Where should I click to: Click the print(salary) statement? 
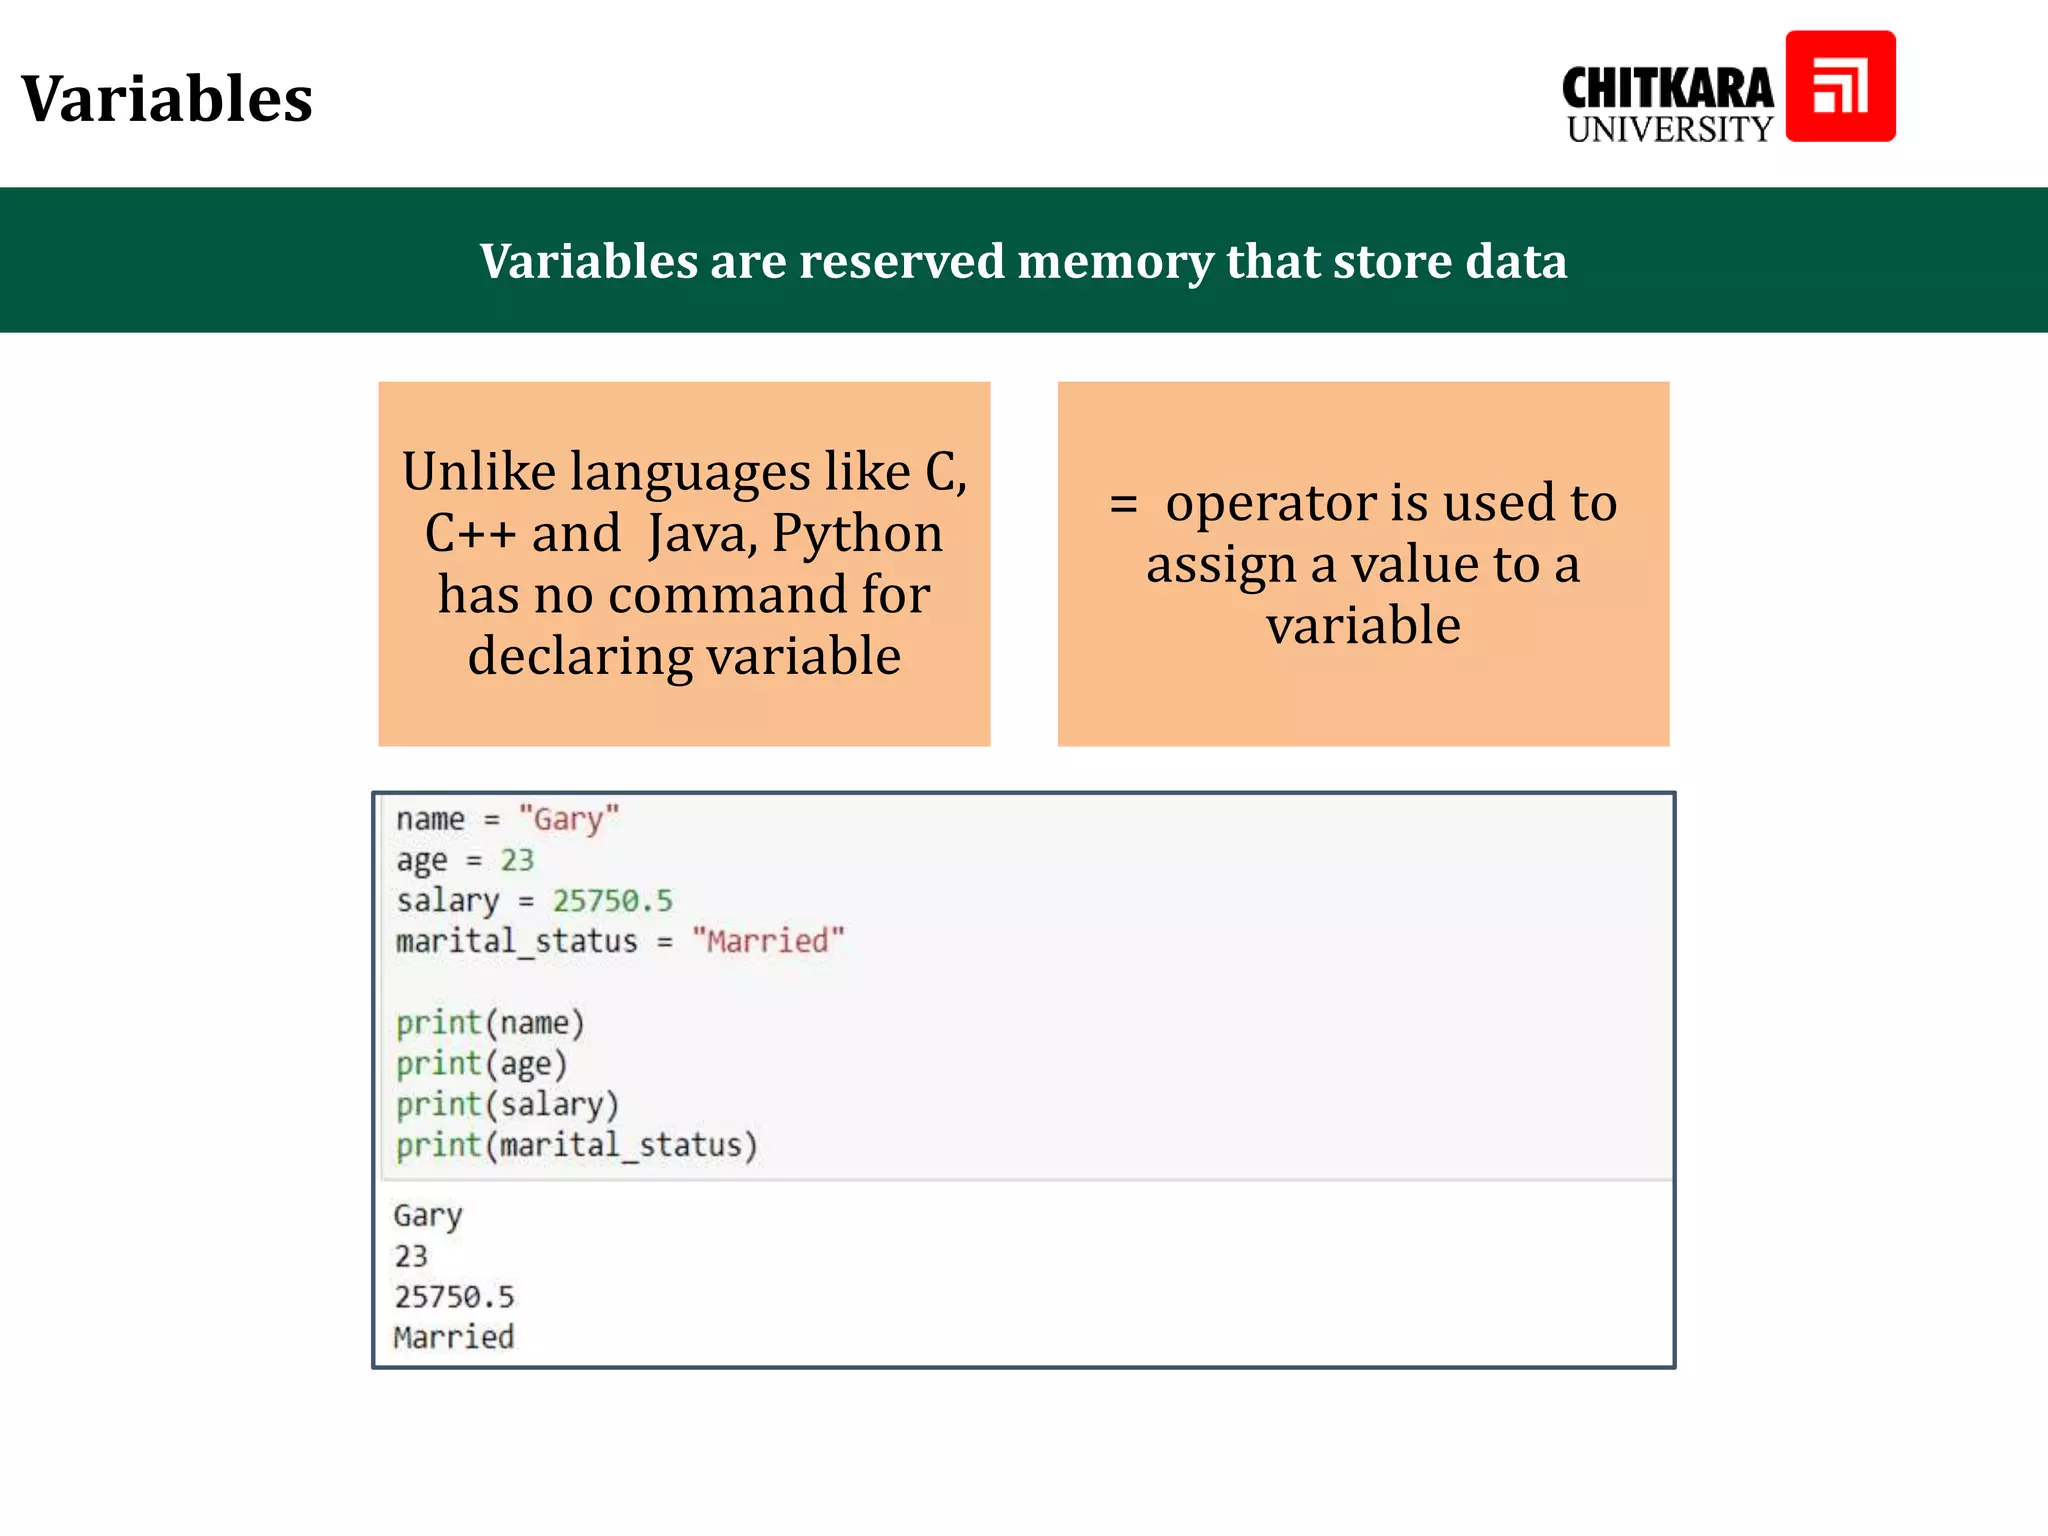click(507, 1105)
